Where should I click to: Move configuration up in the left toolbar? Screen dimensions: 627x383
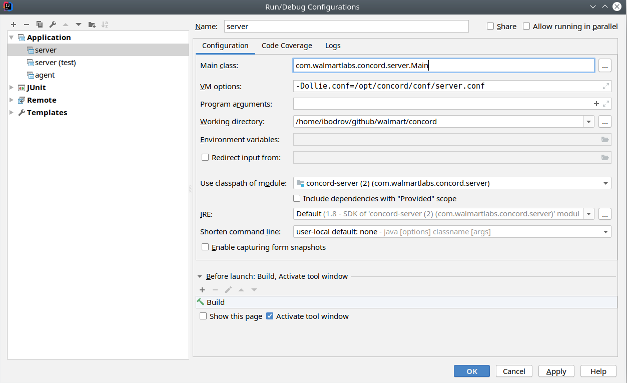[x=66, y=25]
